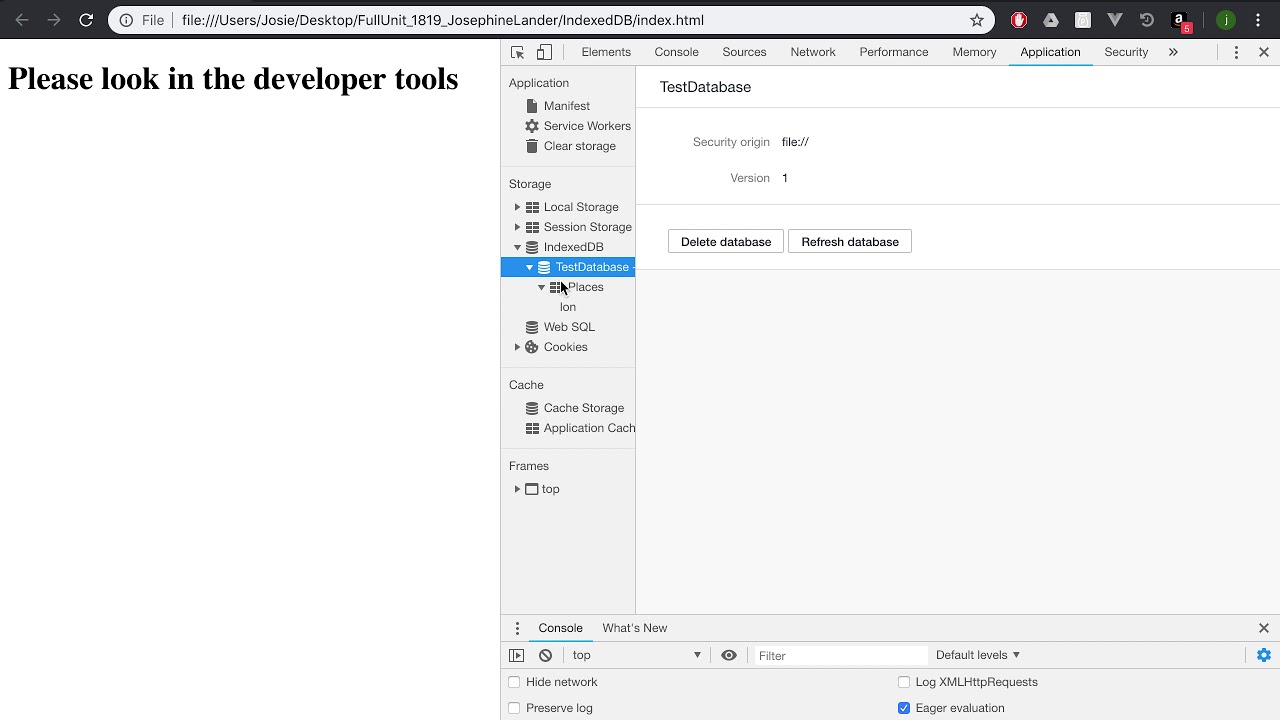Switch to the Sources tab

point(744,52)
